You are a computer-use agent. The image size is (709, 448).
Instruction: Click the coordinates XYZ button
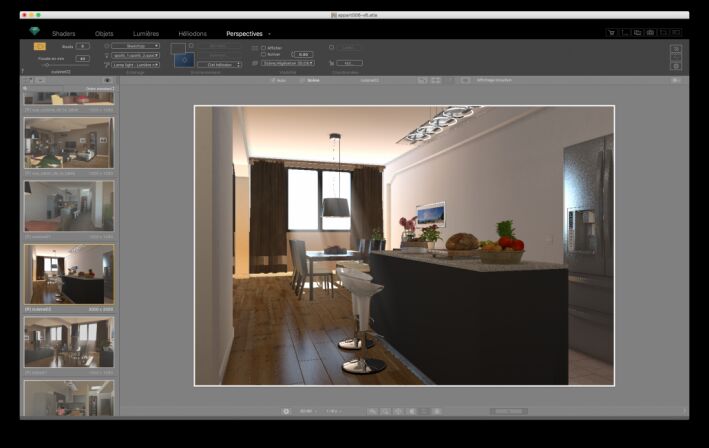point(349,63)
